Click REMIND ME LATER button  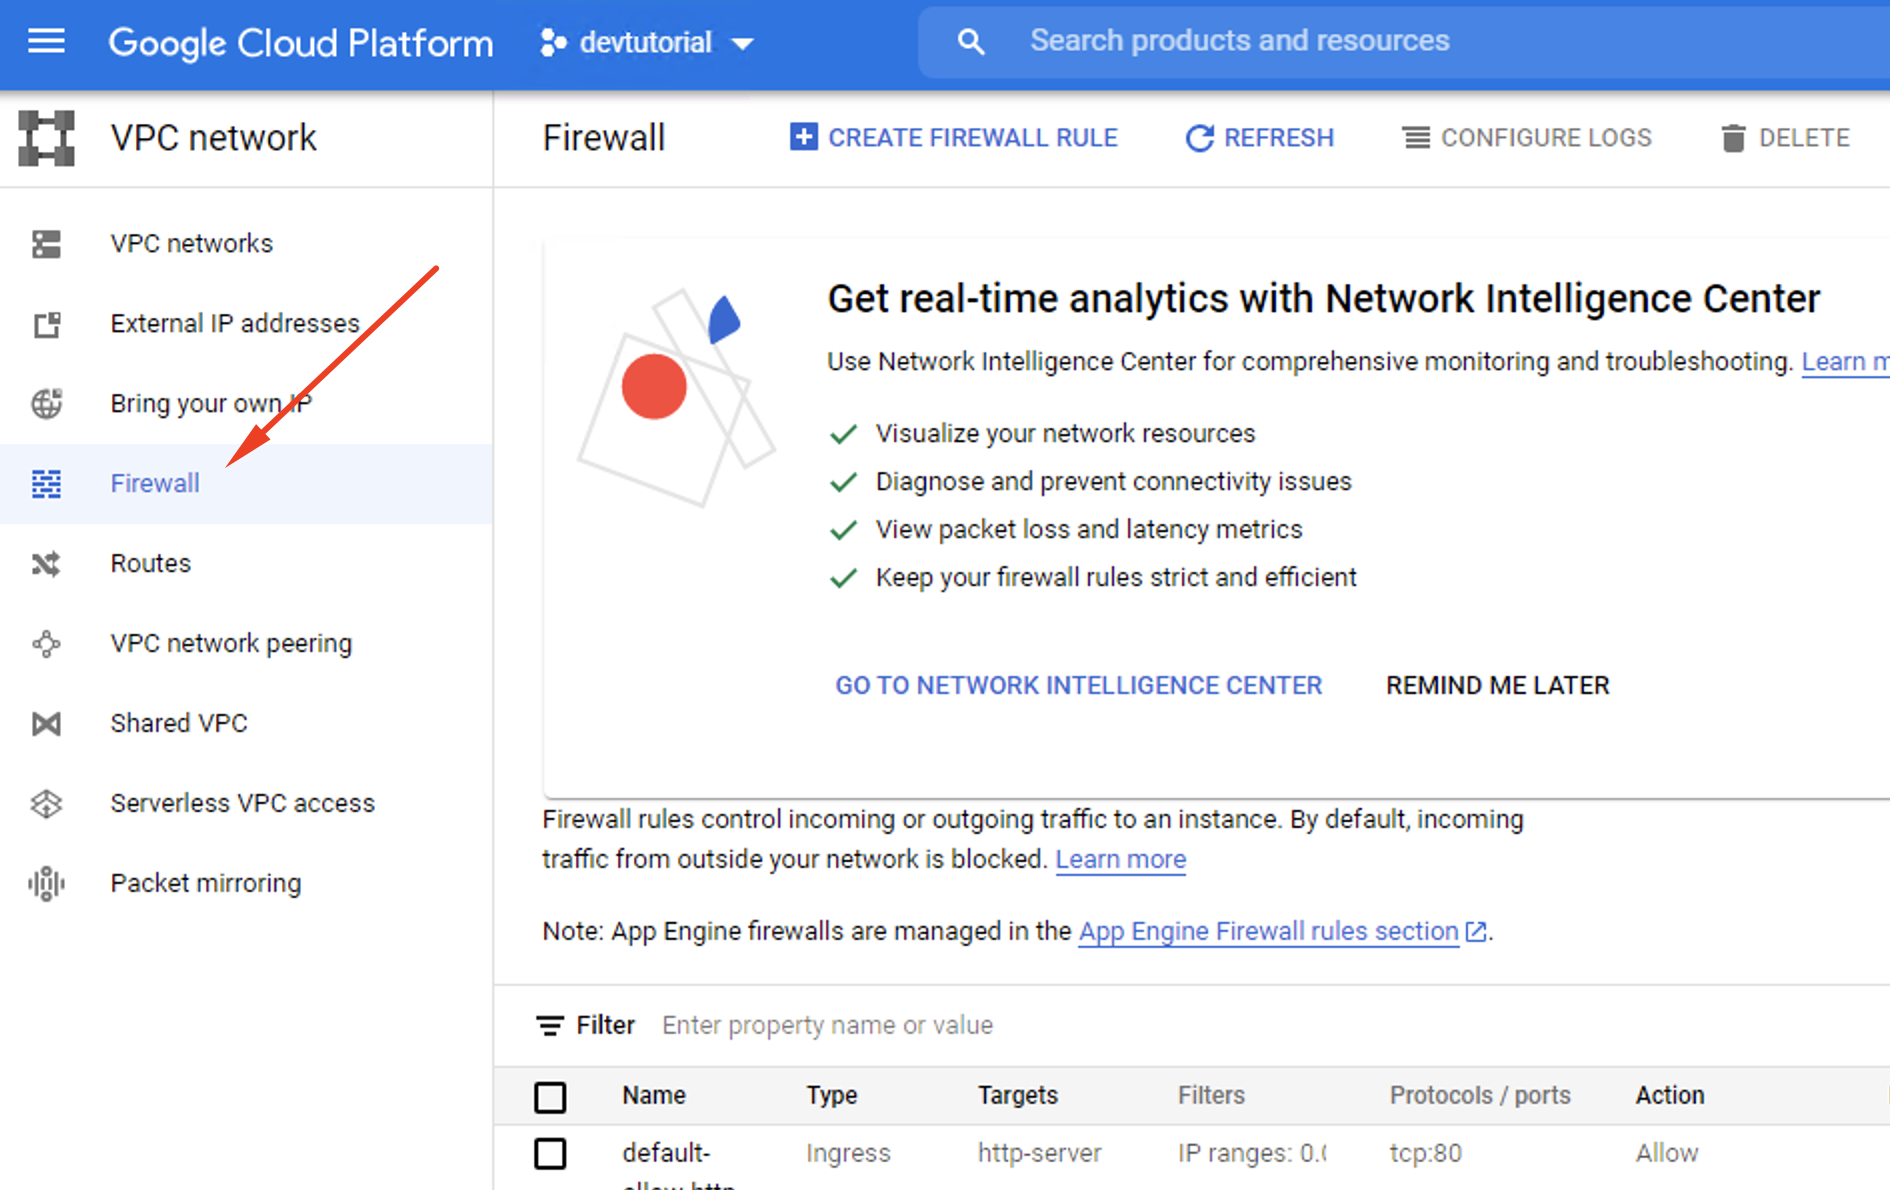tap(1498, 685)
